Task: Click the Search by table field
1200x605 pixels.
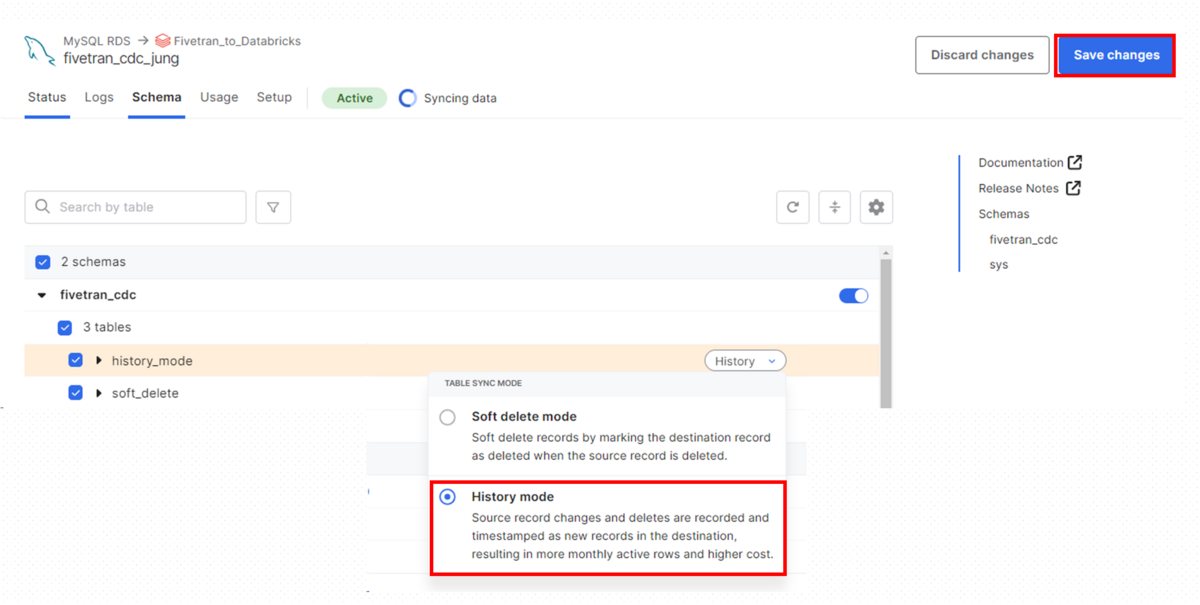Action: [135, 207]
